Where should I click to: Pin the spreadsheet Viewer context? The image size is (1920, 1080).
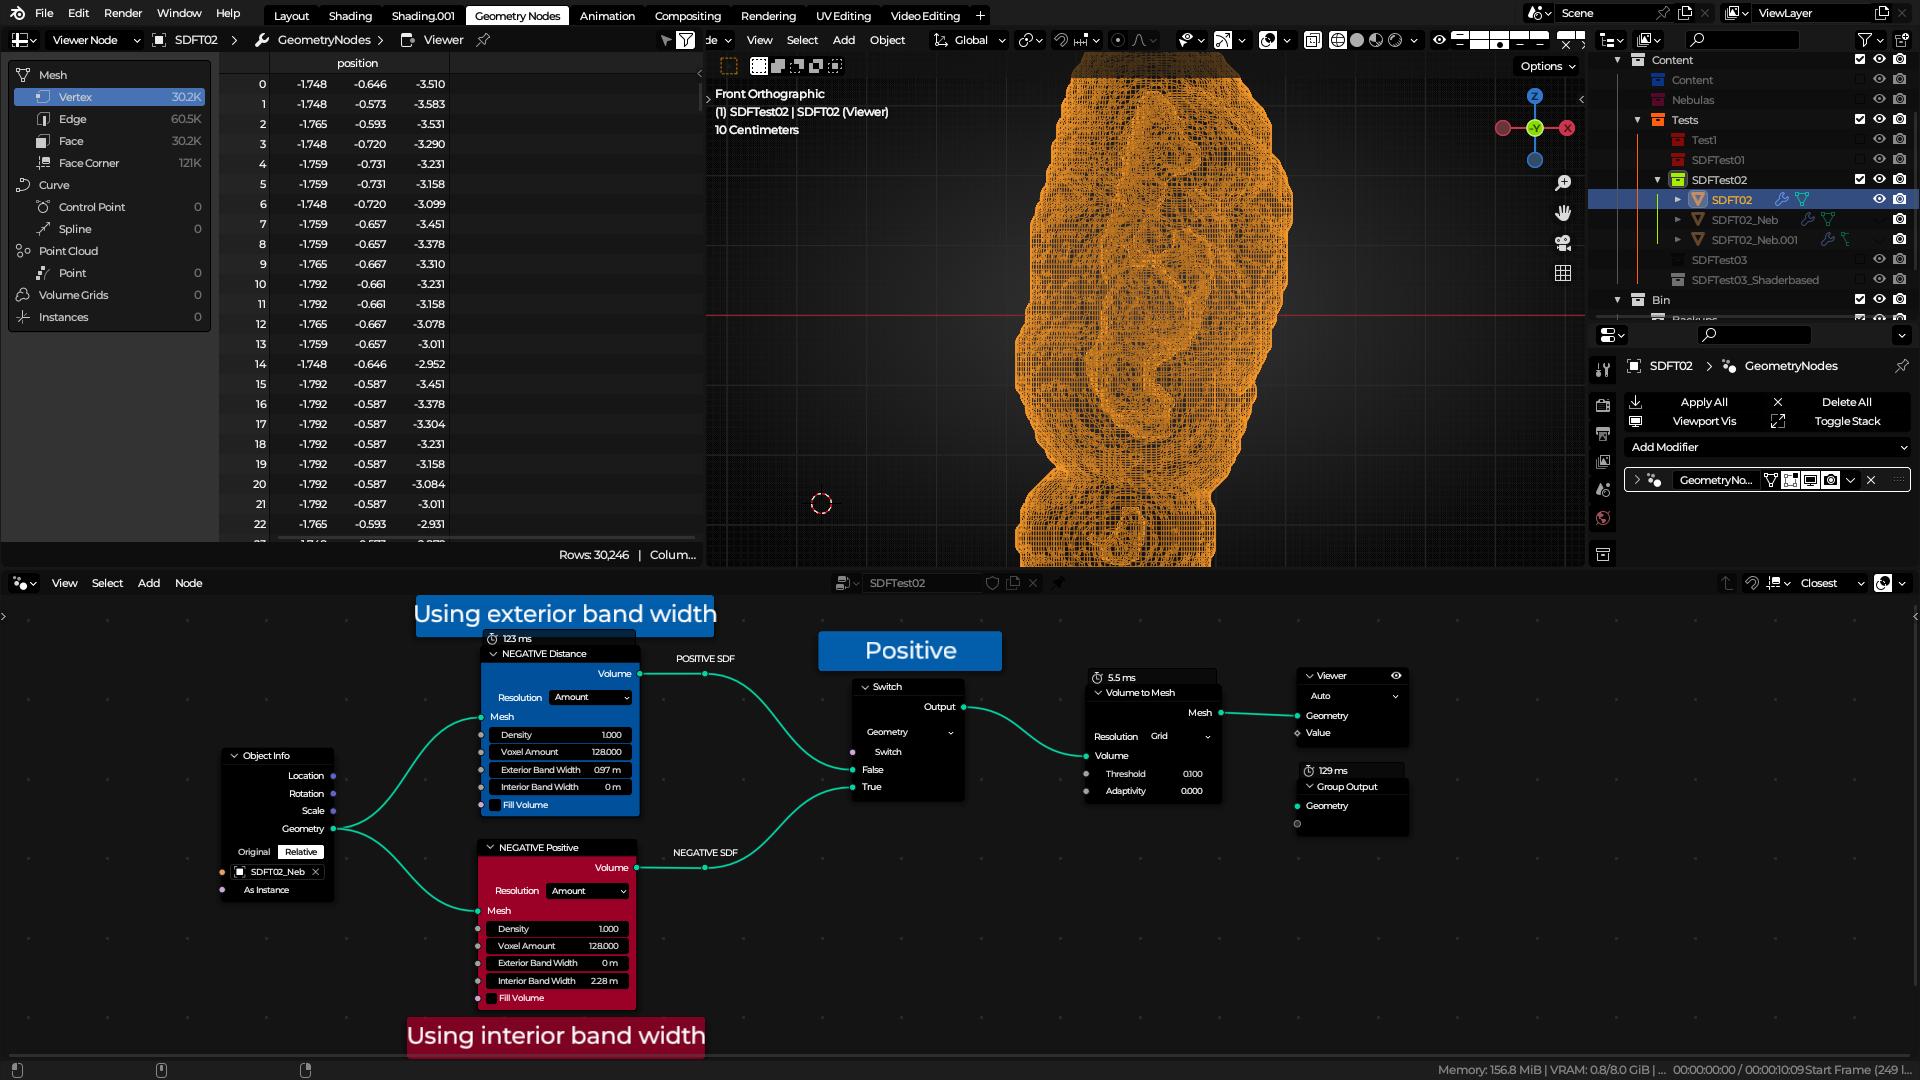483,40
